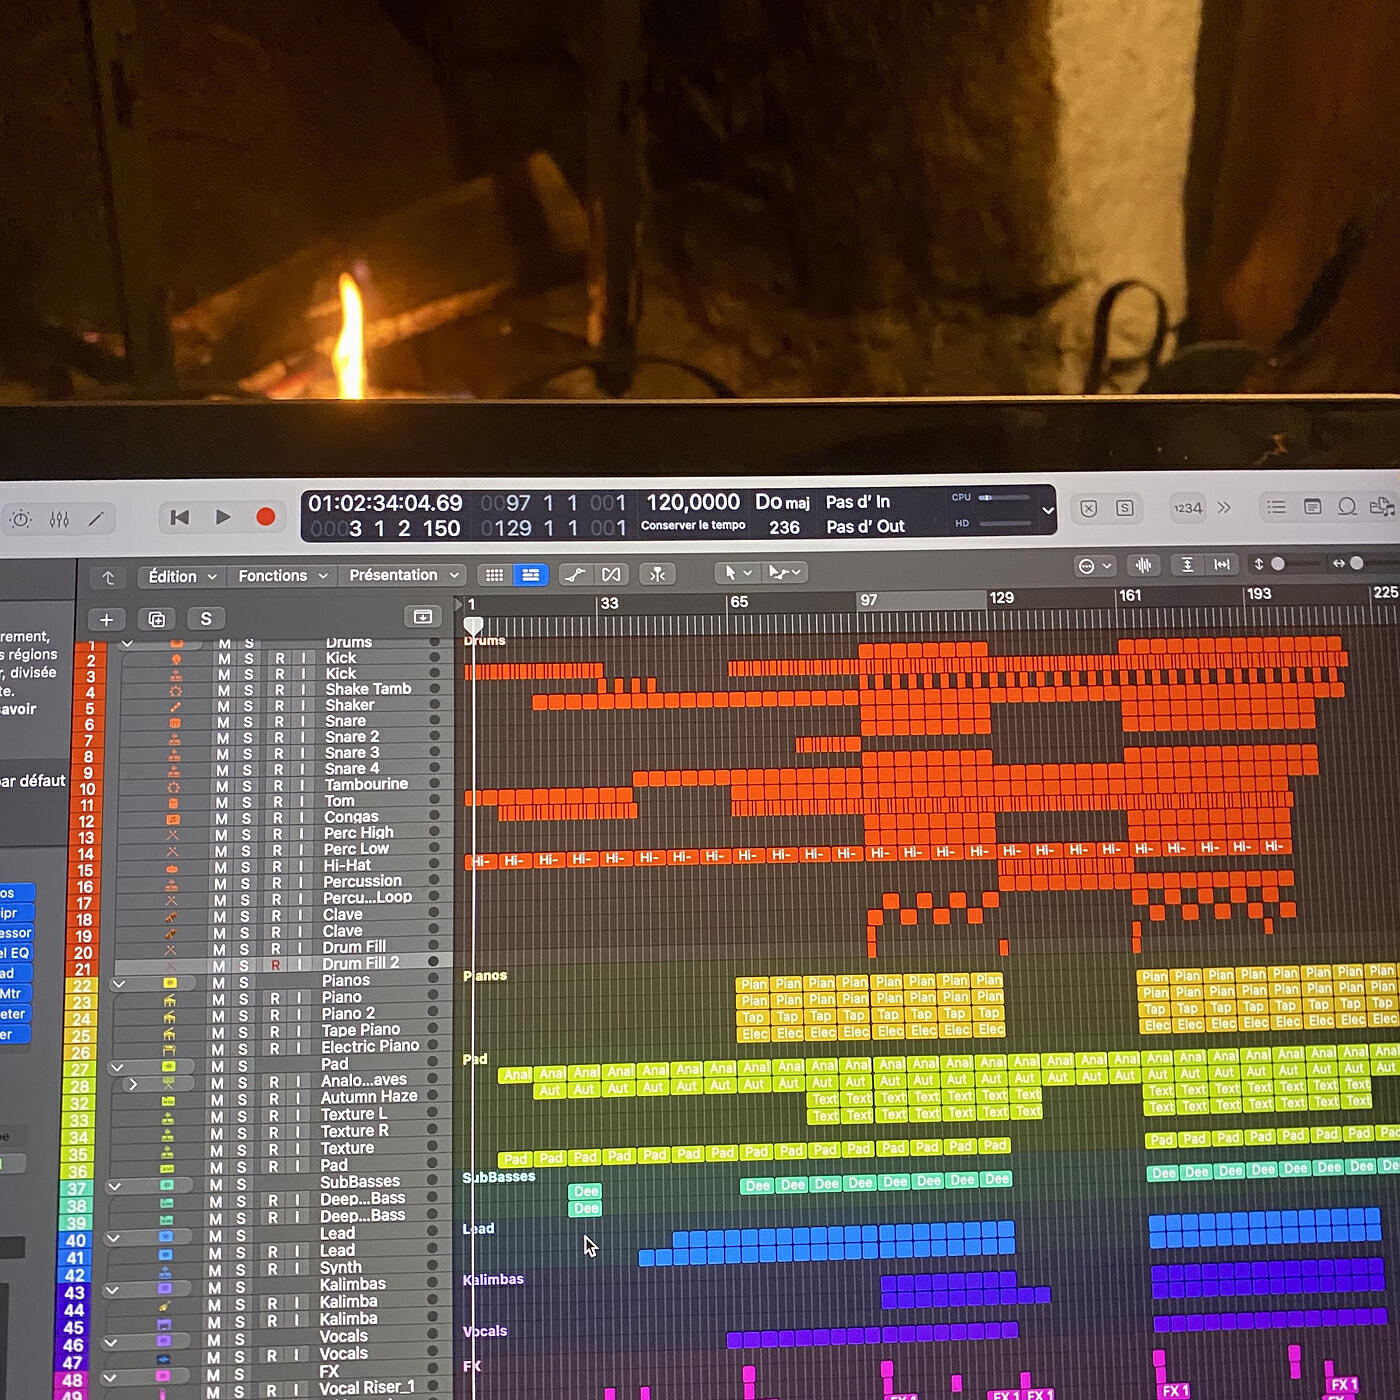Open the Snap mode circle dropdown
This screenshot has height=1400, width=1400.
(x=1094, y=566)
